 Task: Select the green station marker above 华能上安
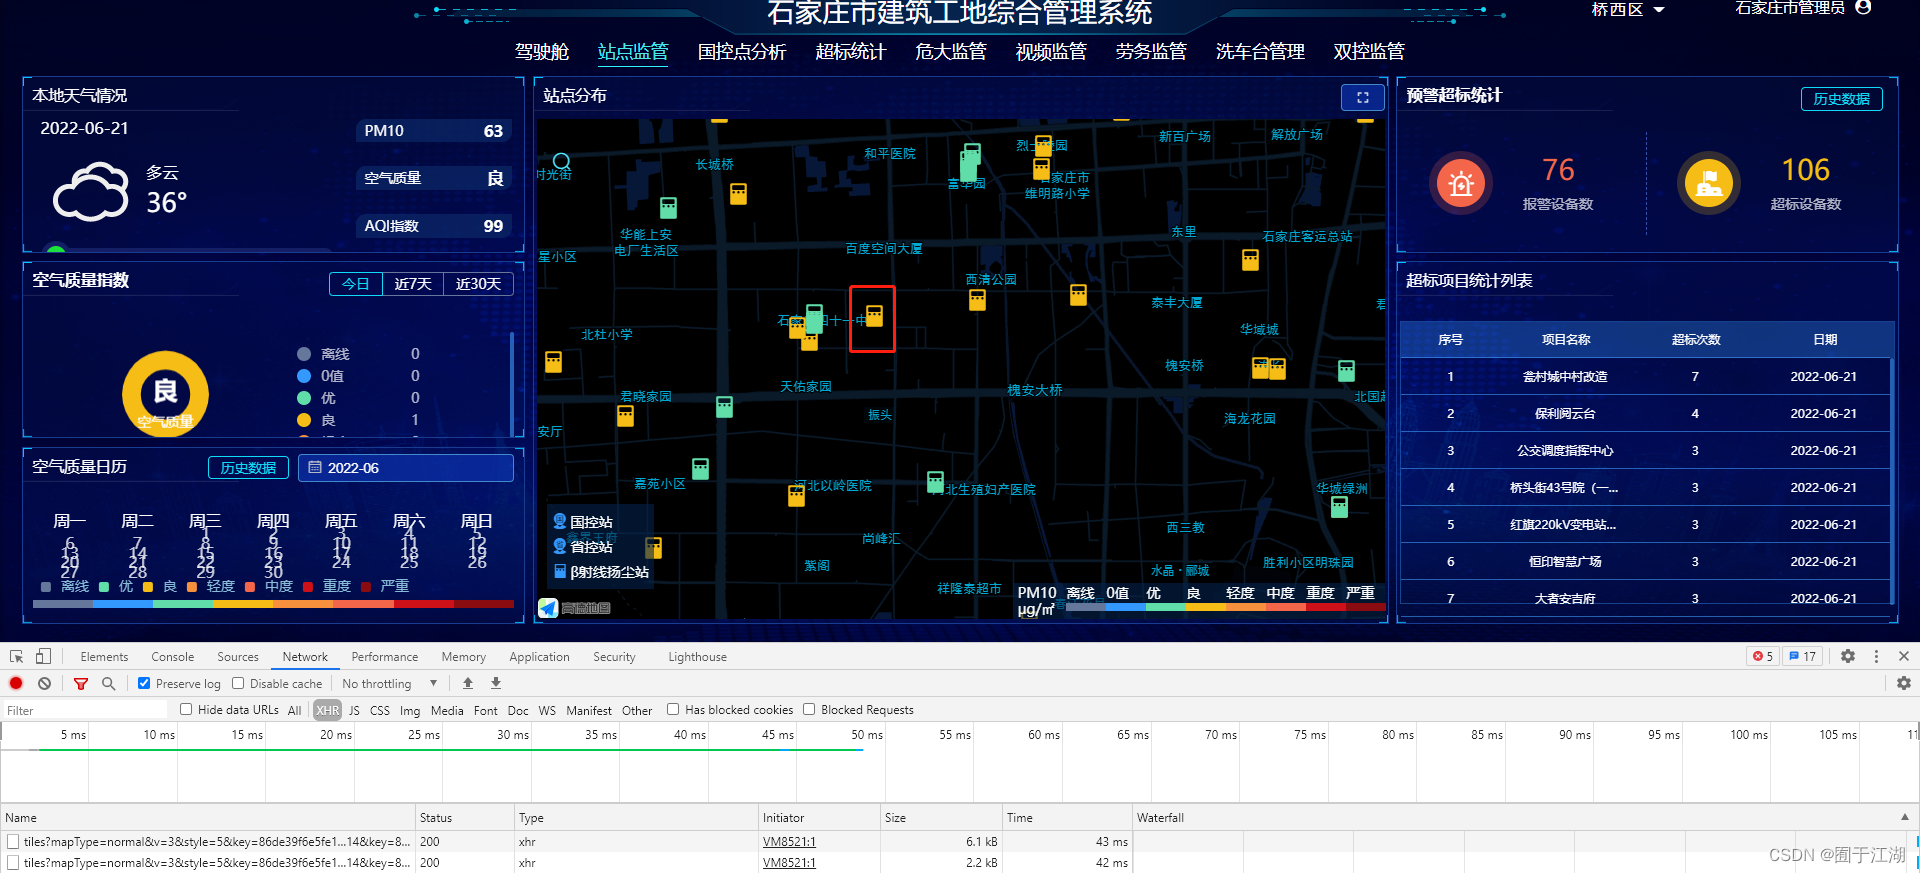point(668,207)
